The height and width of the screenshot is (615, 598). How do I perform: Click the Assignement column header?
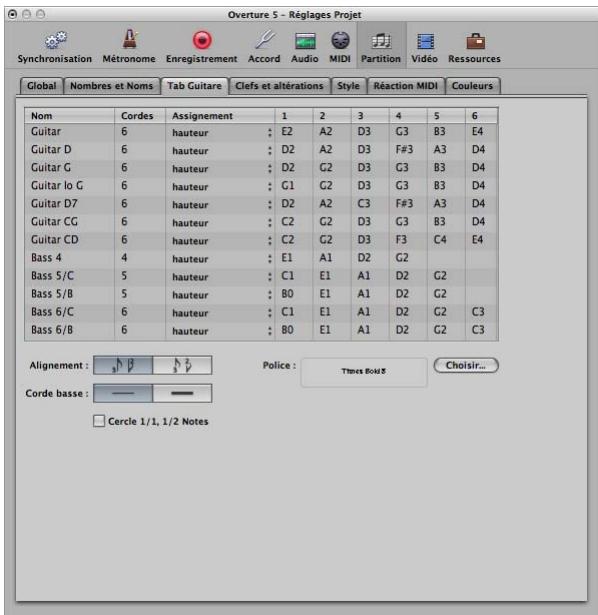(x=220, y=116)
